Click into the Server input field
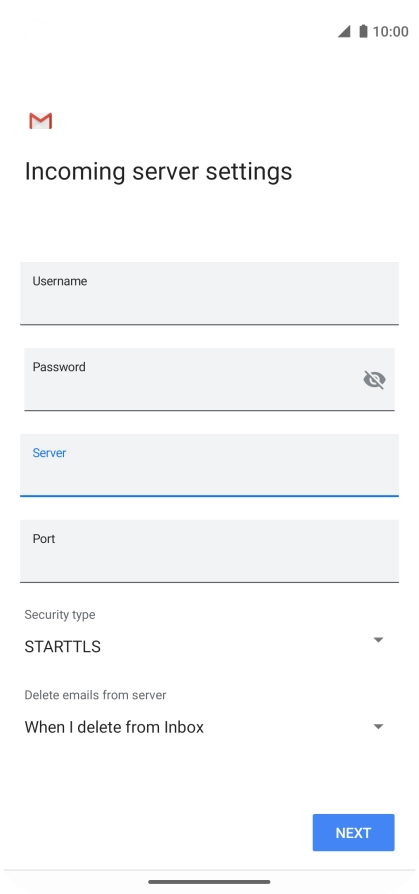Image resolution: width=419 pixels, height=894 pixels. (x=209, y=465)
